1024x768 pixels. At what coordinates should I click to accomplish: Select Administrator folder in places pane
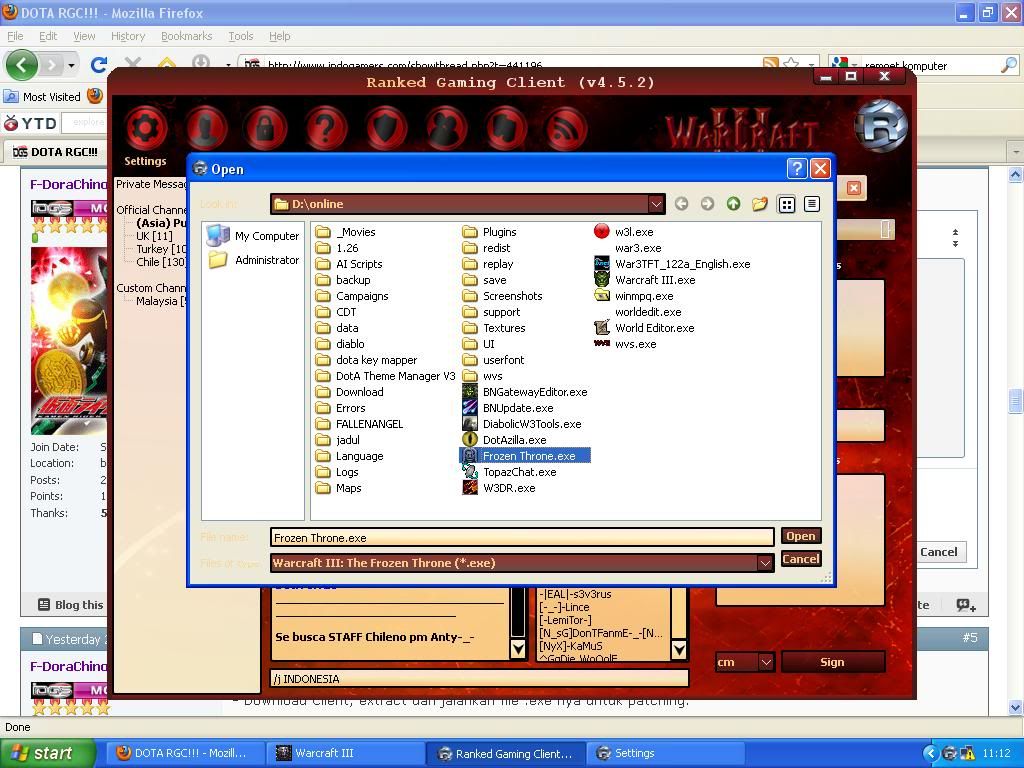(x=253, y=260)
